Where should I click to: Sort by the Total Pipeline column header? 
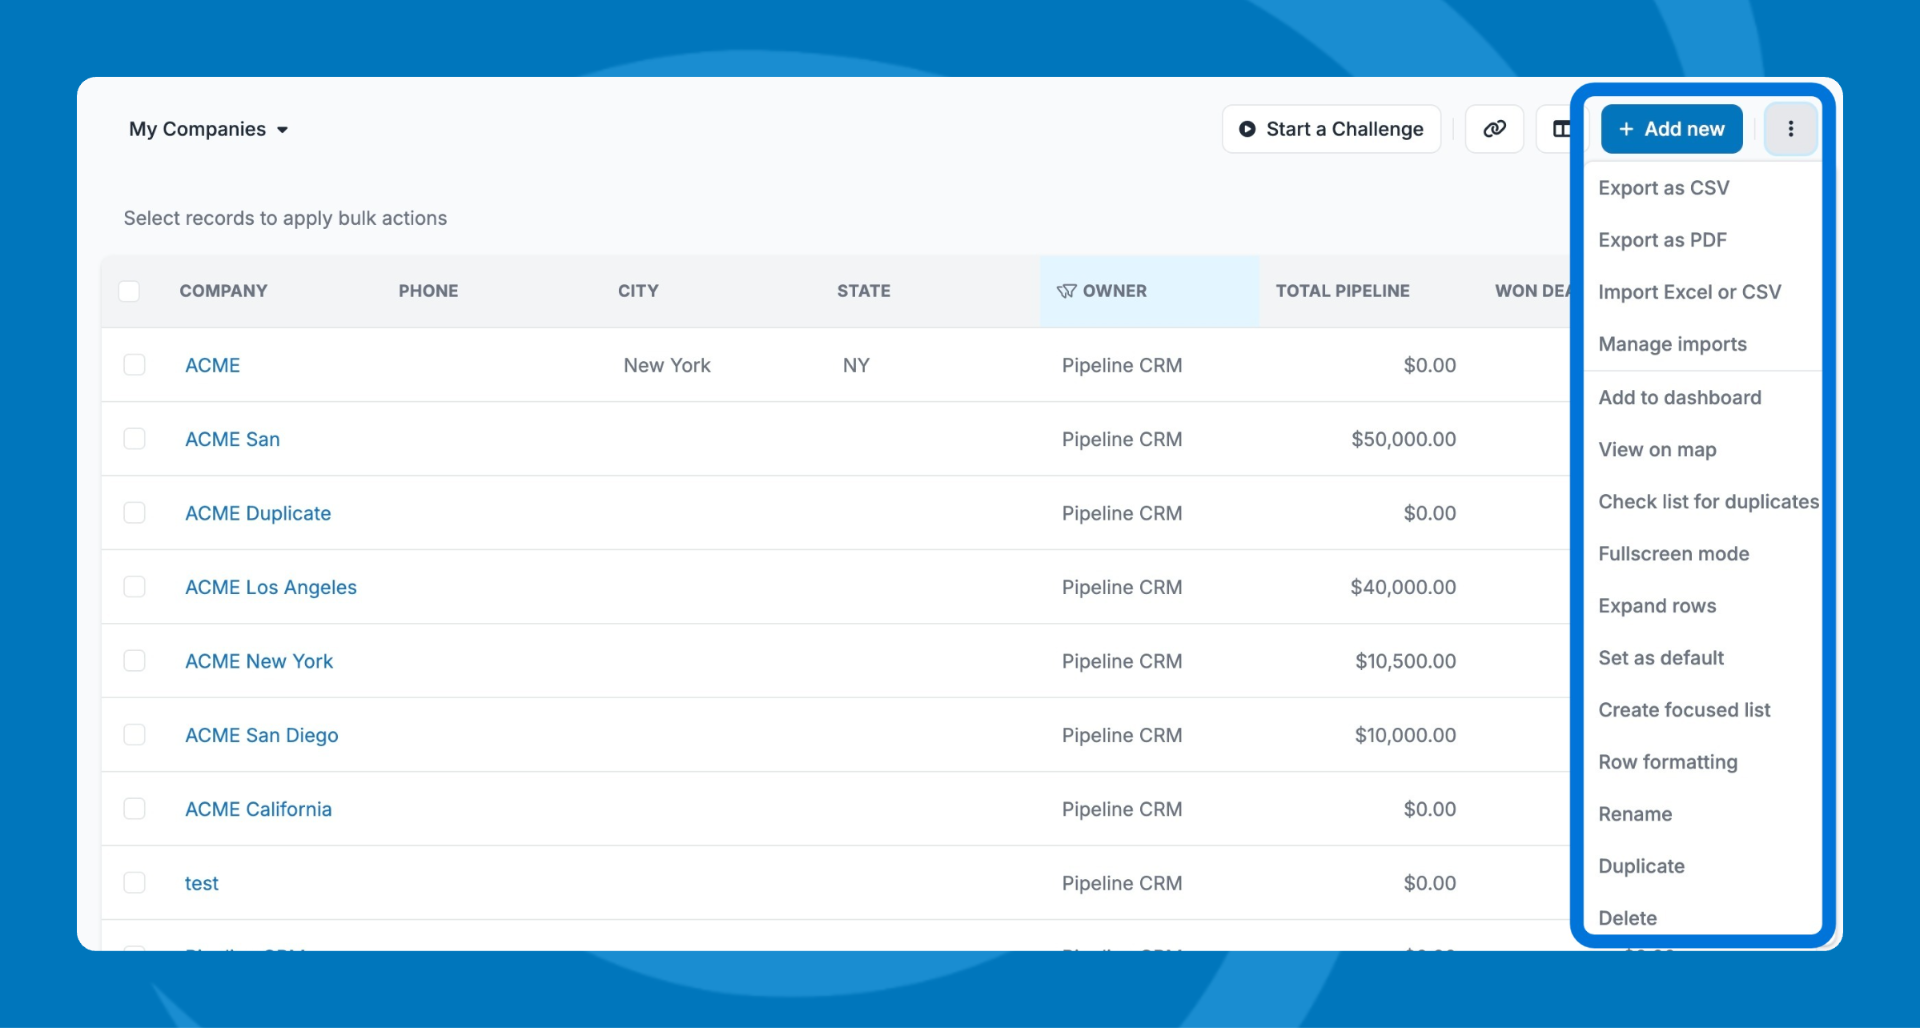point(1342,291)
